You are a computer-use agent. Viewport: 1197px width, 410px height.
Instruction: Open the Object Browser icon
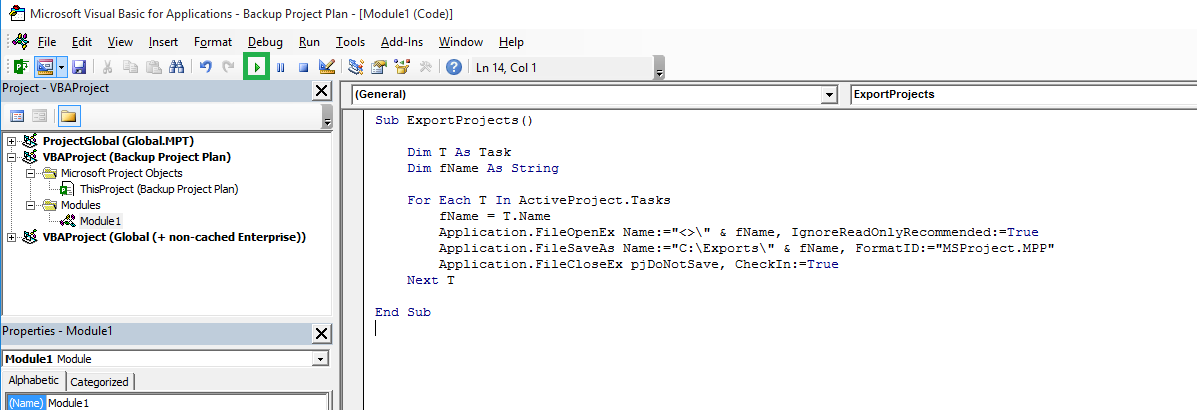pos(402,68)
